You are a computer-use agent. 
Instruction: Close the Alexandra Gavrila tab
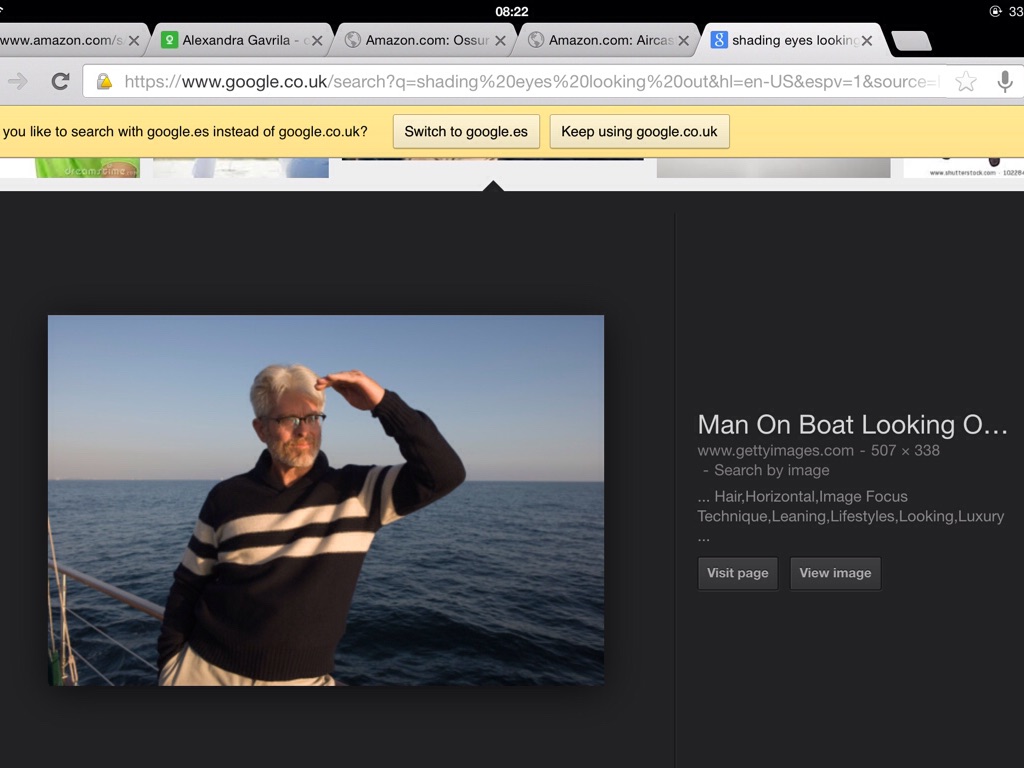click(317, 41)
